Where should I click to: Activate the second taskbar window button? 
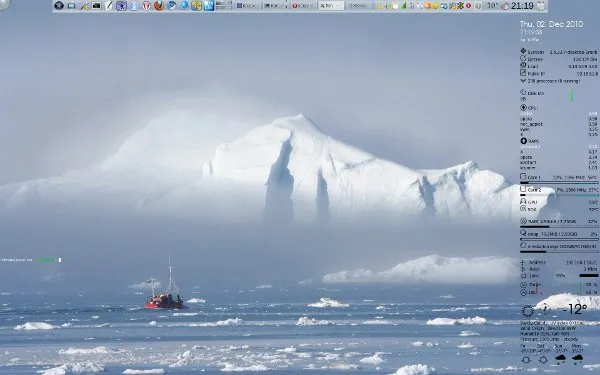pyautogui.click(x=275, y=6)
